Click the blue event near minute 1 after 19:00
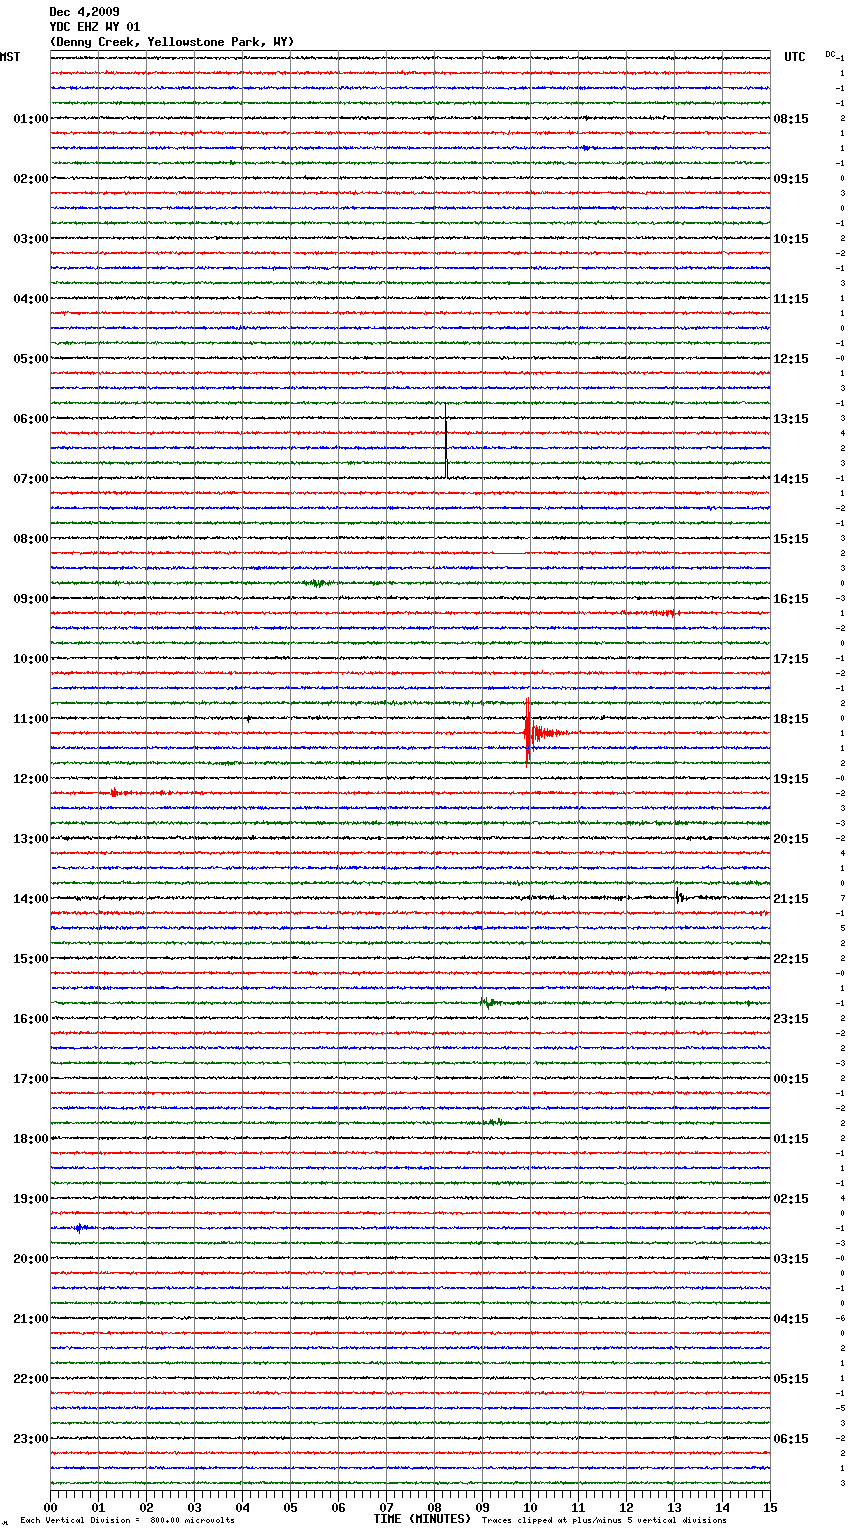The image size is (850, 1534). 82,1227
